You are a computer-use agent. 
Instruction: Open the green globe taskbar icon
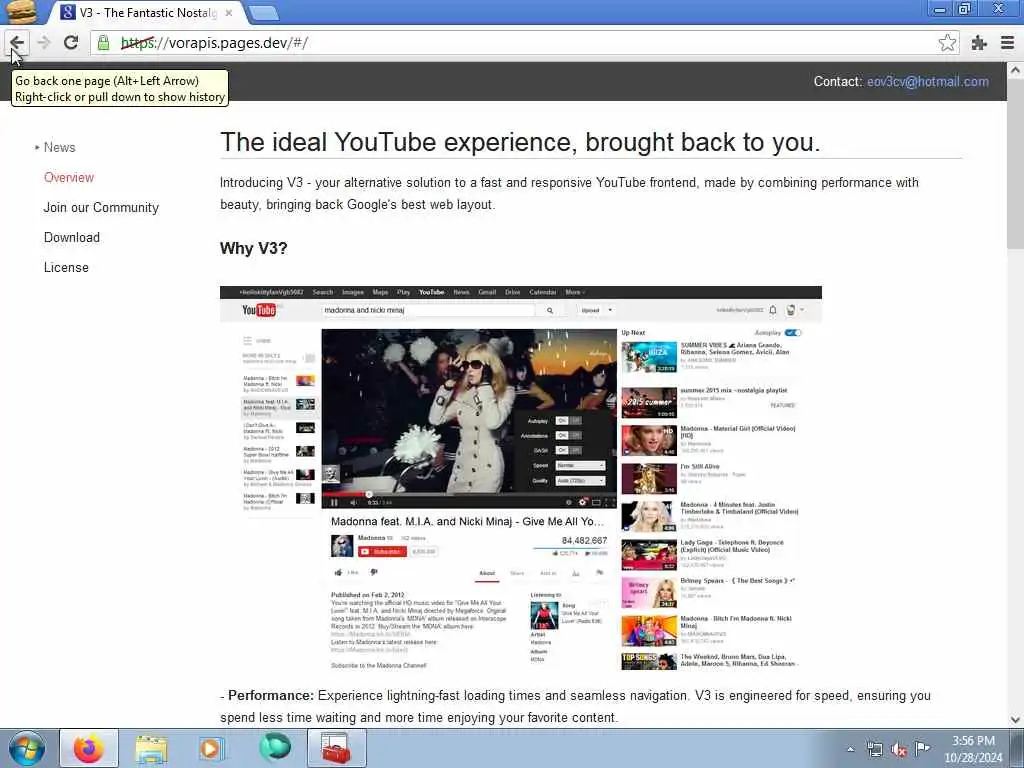(x=275, y=748)
